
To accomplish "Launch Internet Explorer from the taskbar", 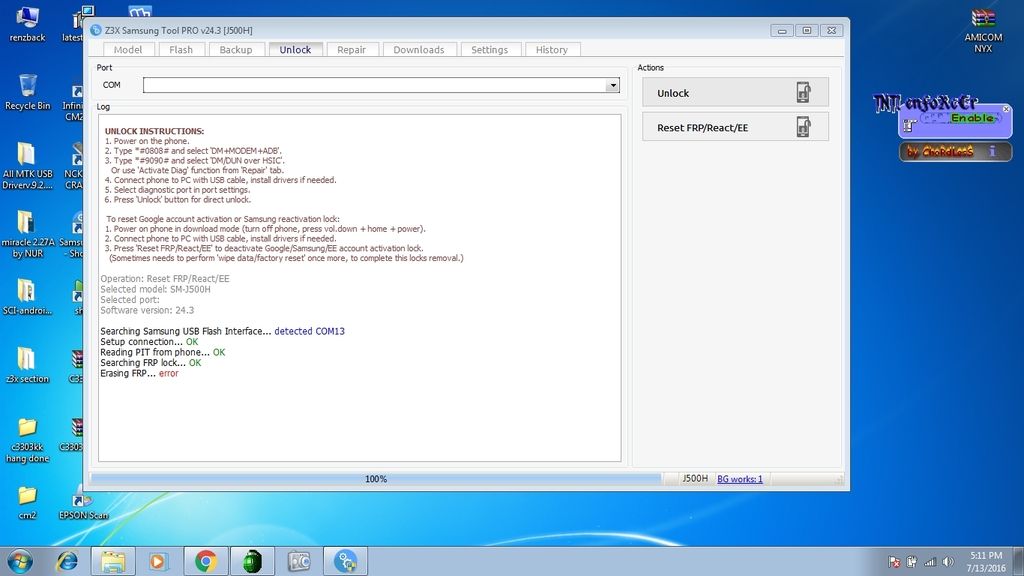I will coord(67,560).
